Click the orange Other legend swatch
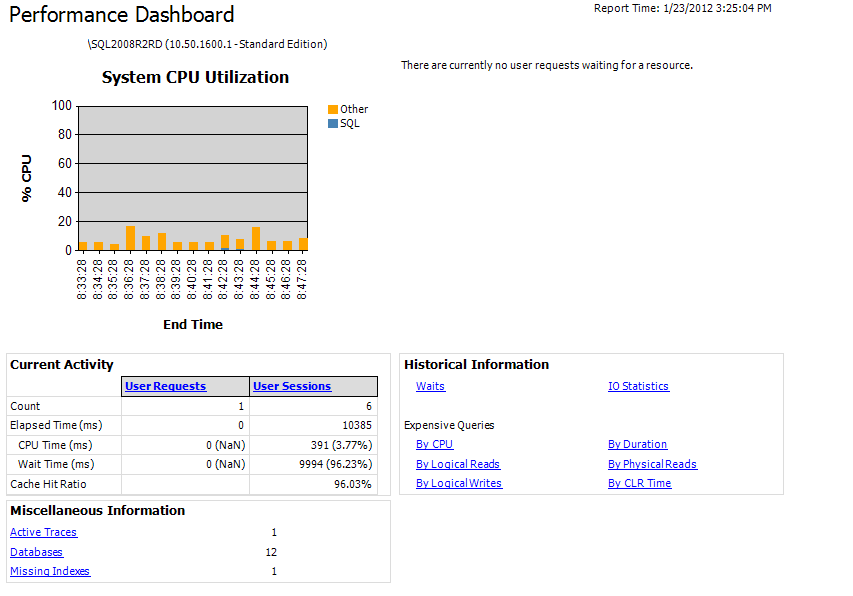 click(333, 109)
